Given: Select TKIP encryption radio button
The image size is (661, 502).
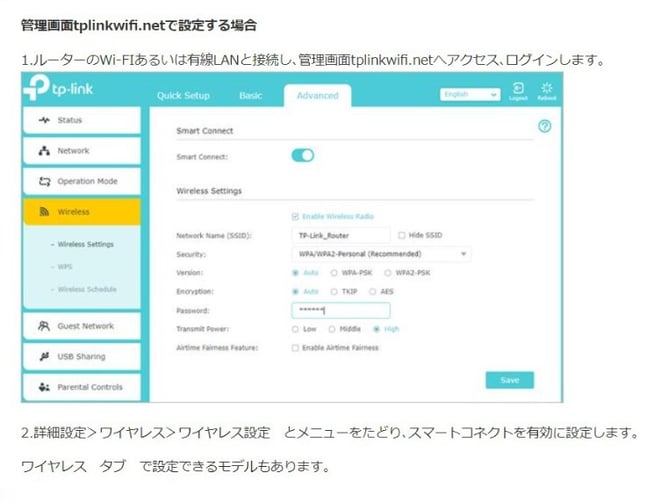Looking at the screenshot, I should [333, 292].
